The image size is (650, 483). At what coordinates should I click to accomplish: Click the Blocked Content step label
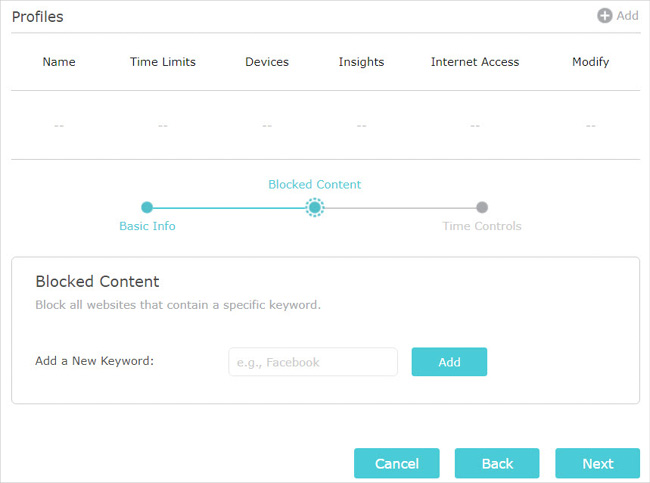315,184
